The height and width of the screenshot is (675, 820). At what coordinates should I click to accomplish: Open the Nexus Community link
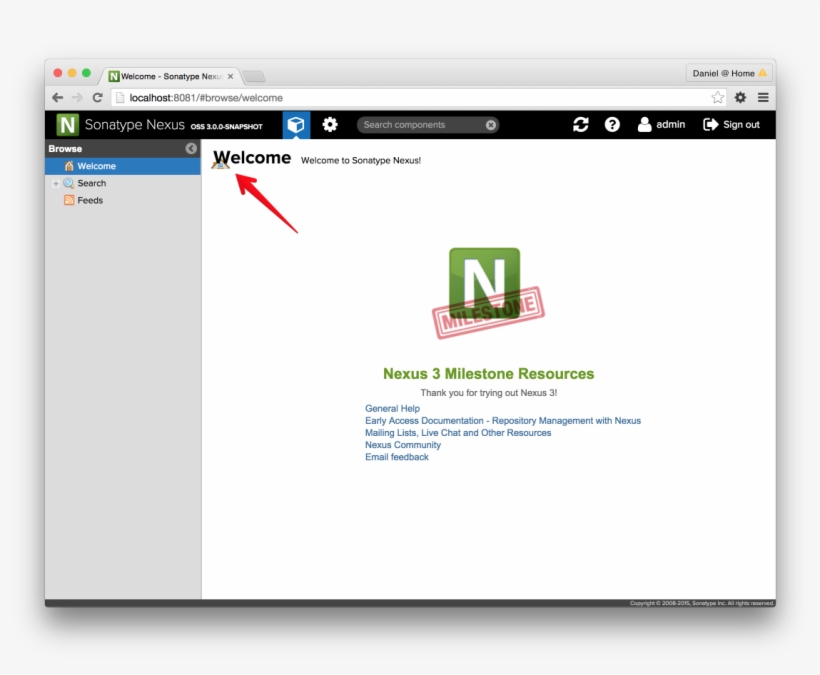[x=403, y=445]
